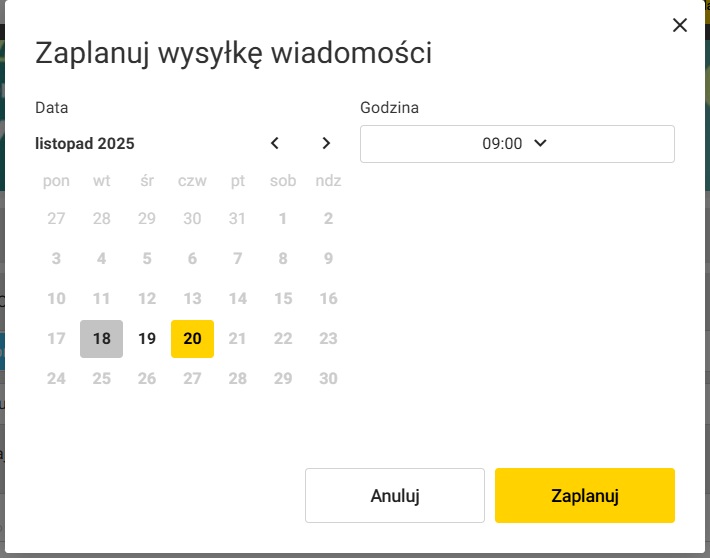This screenshot has height=558, width=710.
Task: Click the 09:00 time value
Action: point(503,143)
